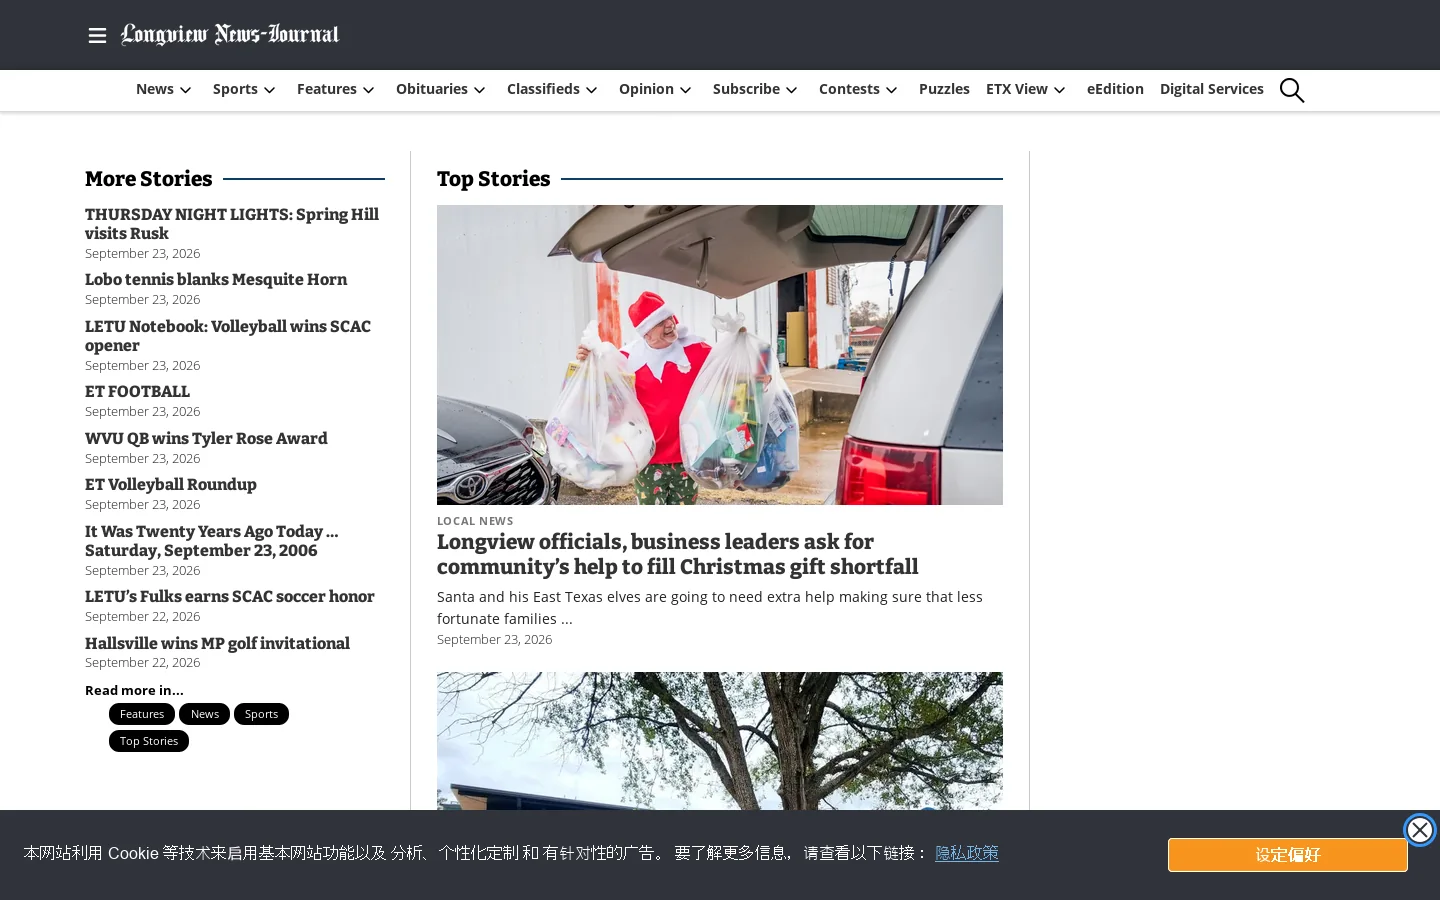Click the More Stories section heading
1440x900 pixels.
point(149,179)
